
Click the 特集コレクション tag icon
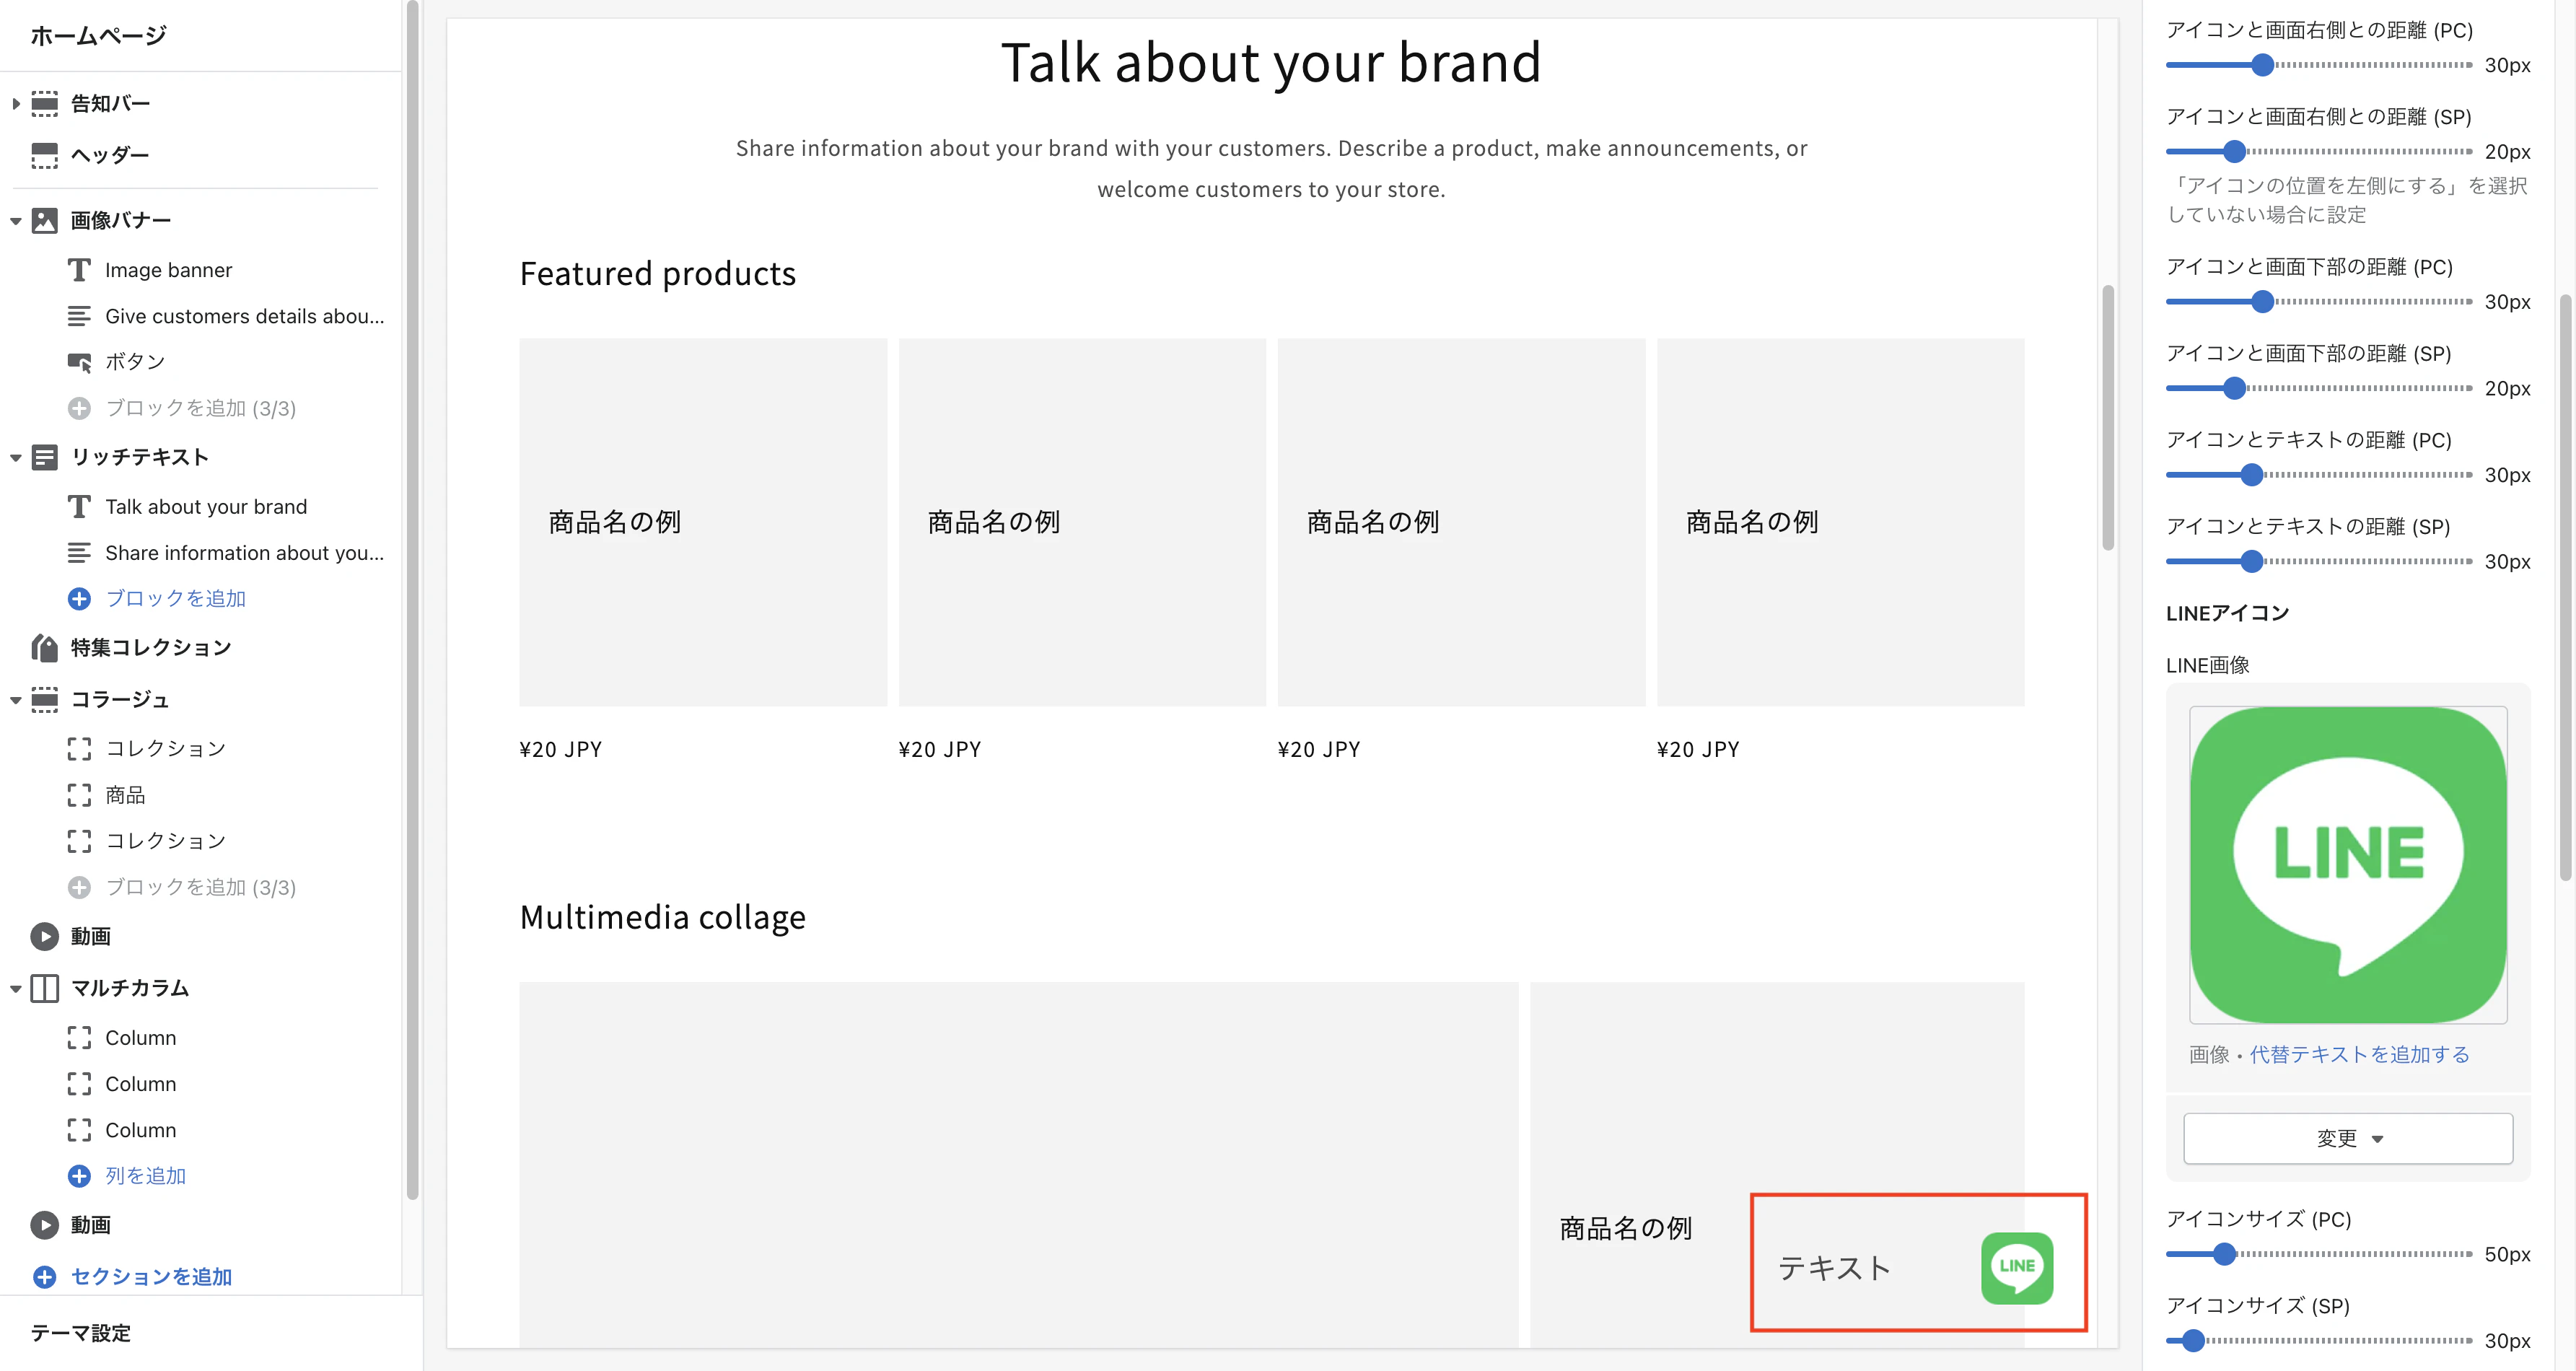pos(45,647)
